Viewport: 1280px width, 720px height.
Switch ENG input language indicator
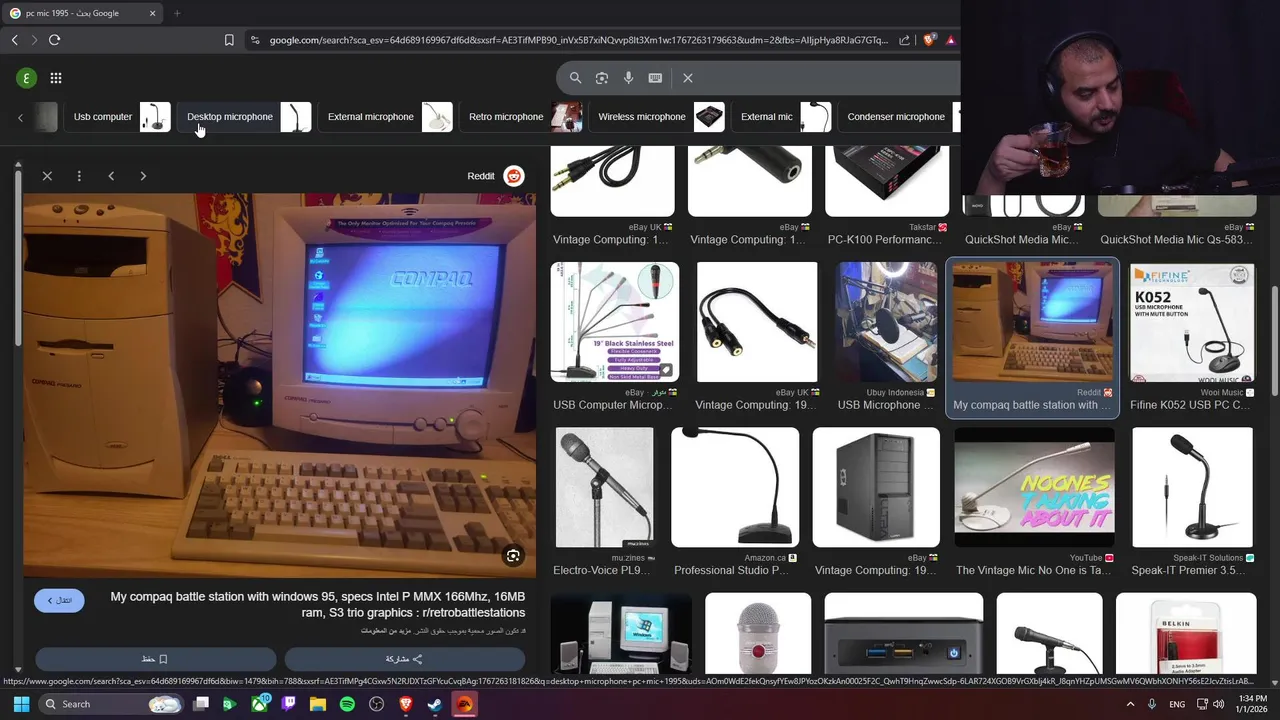[x=1177, y=704]
